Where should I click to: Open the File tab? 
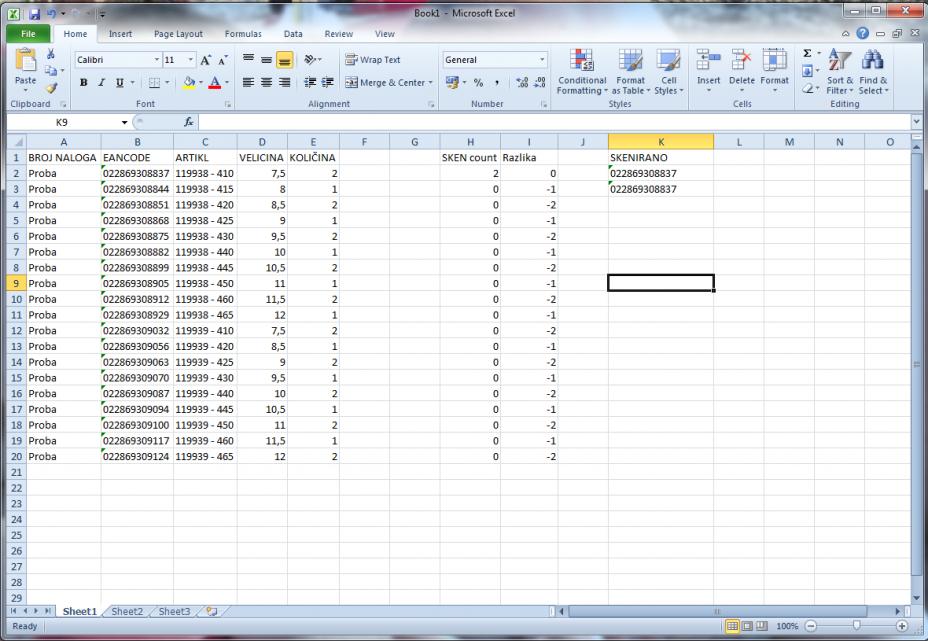coord(28,34)
